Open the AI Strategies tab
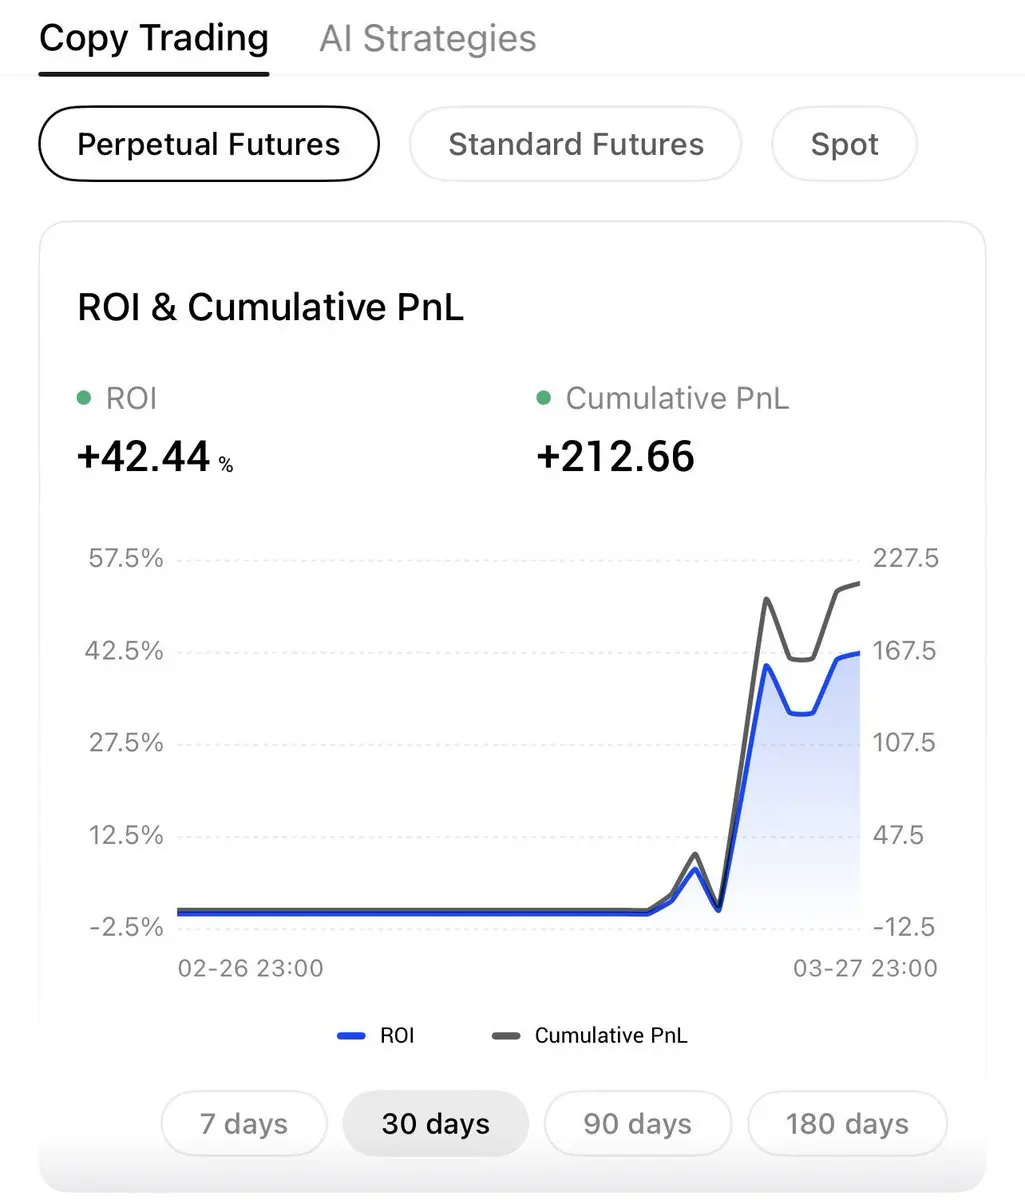 (x=427, y=39)
